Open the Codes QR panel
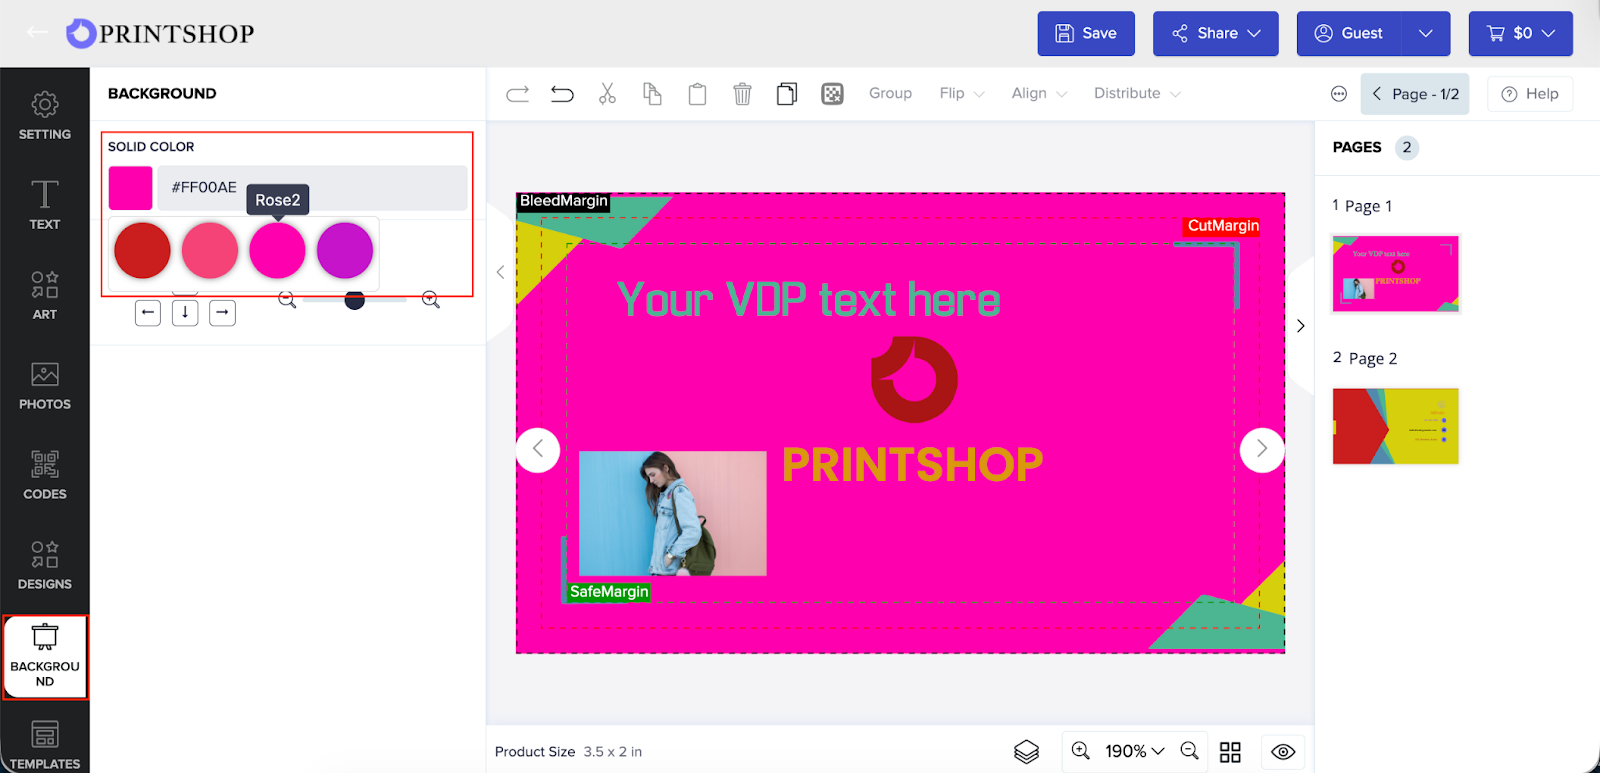 click(x=45, y=474)
